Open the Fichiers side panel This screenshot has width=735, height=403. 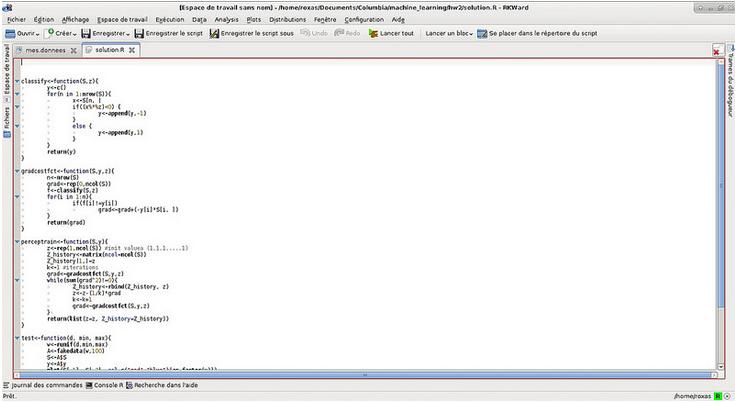7,122
